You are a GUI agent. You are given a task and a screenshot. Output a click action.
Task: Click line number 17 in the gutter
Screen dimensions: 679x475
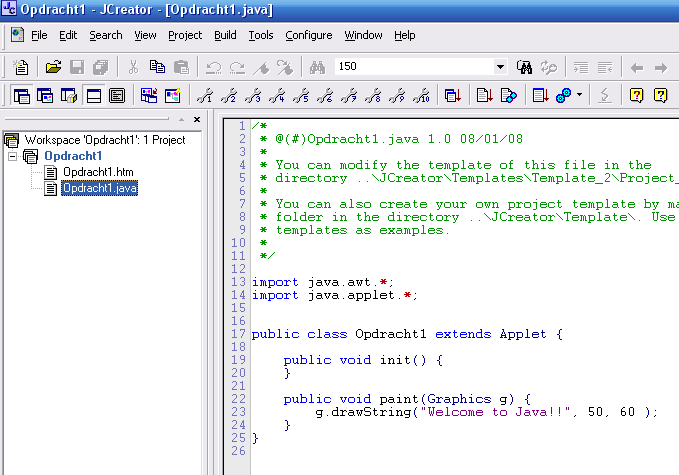(238, 334)
